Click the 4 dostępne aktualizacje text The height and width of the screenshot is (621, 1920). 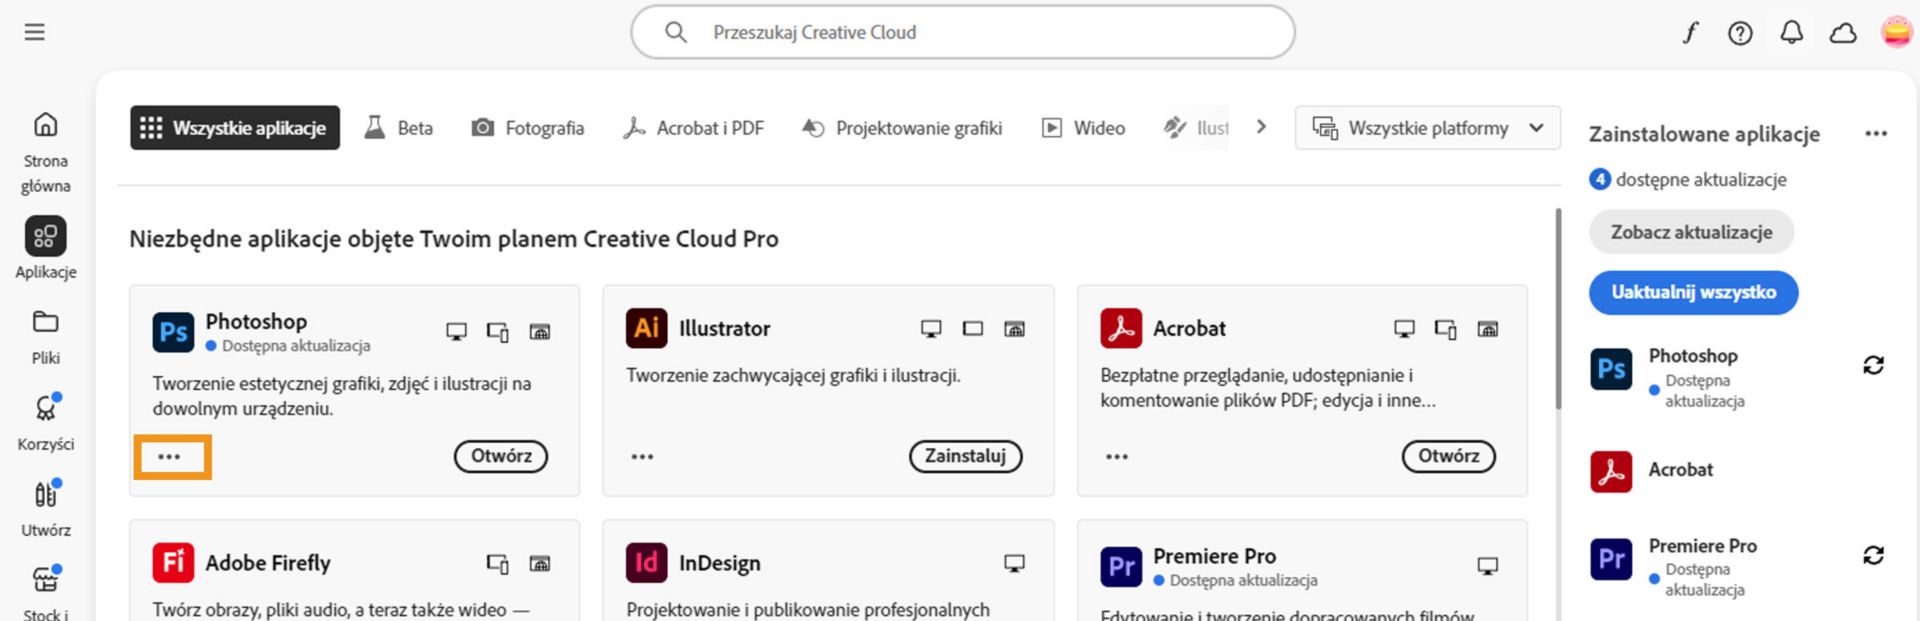coord(1688,180)
